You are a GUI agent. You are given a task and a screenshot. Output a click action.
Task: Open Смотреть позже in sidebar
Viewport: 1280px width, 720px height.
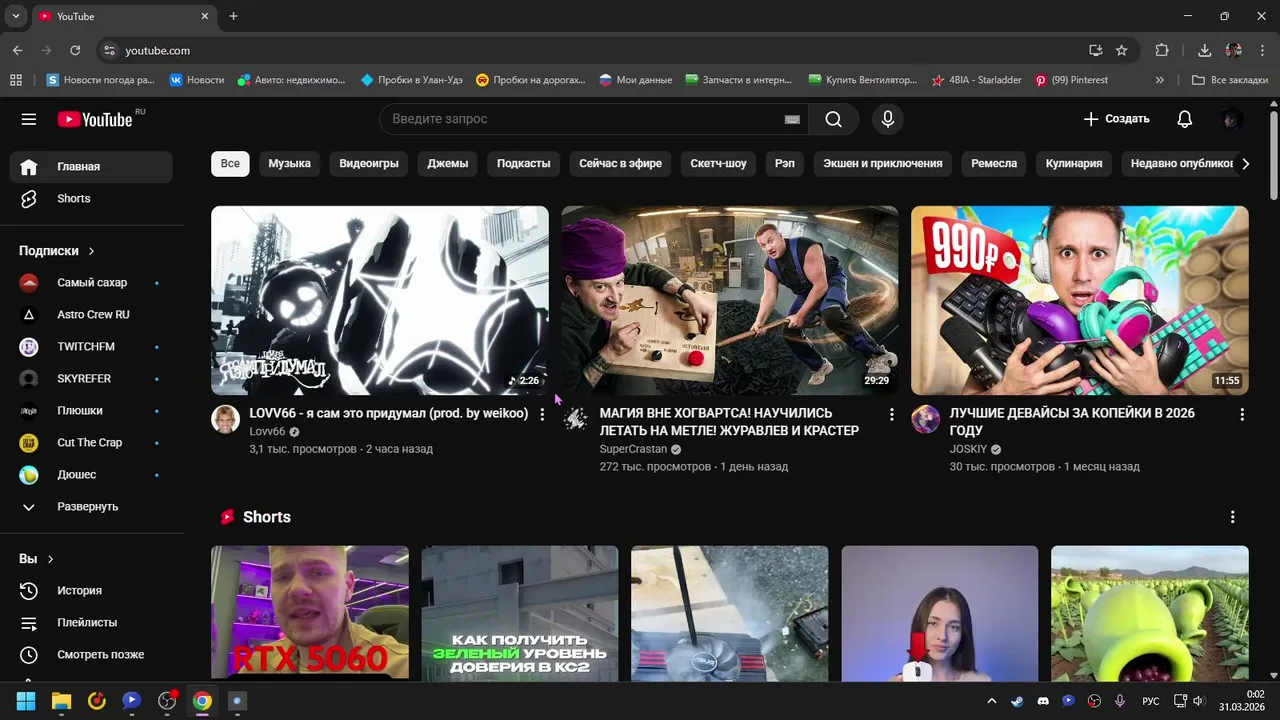[92, 655]
